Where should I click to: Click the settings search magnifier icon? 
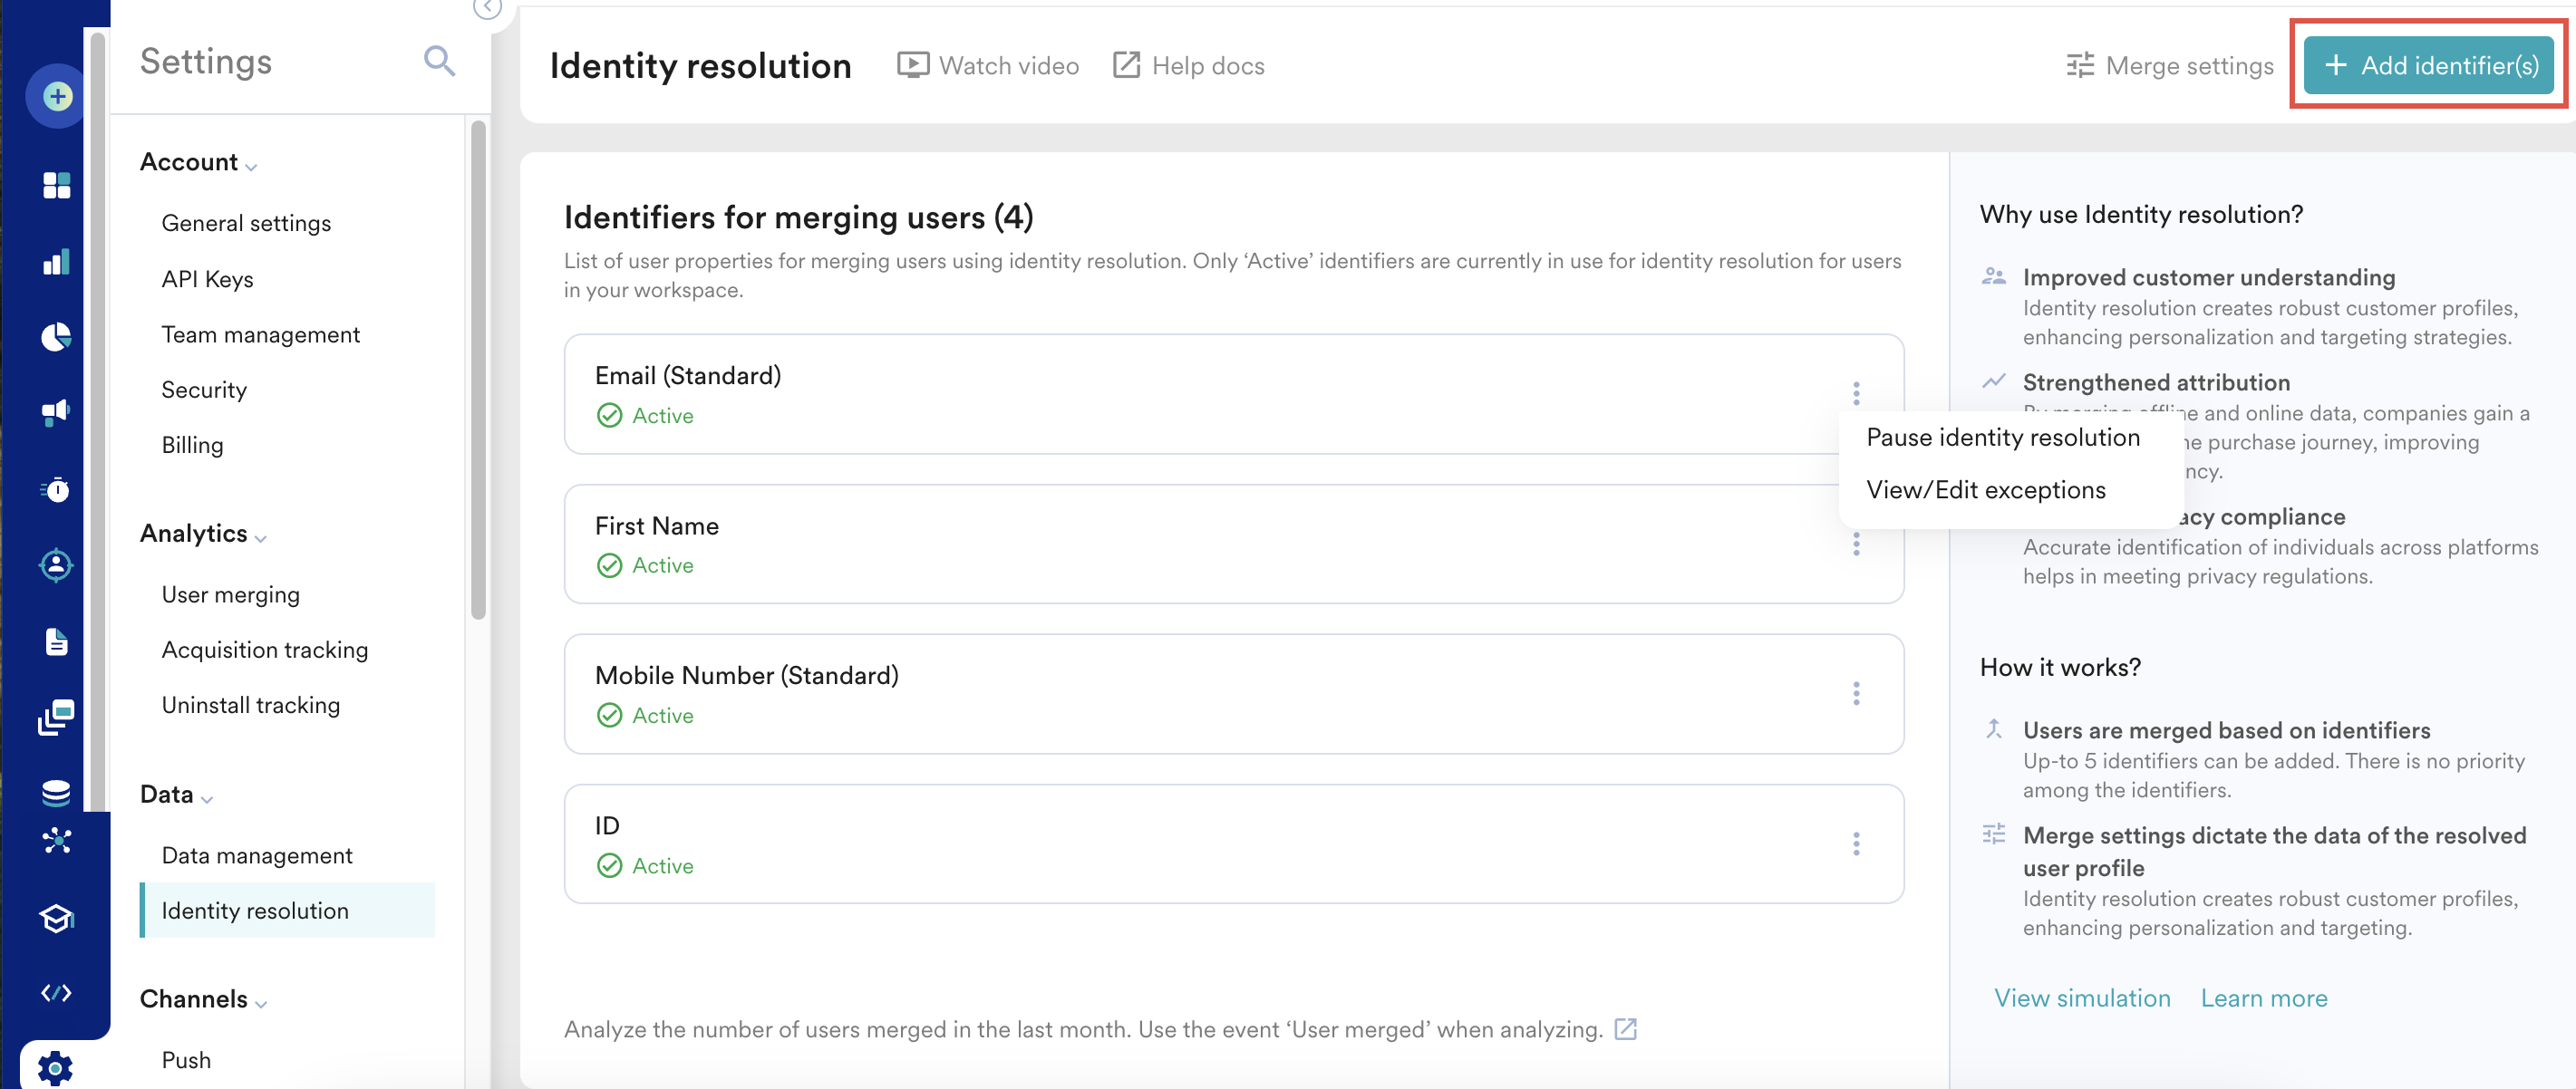[439, 62]
